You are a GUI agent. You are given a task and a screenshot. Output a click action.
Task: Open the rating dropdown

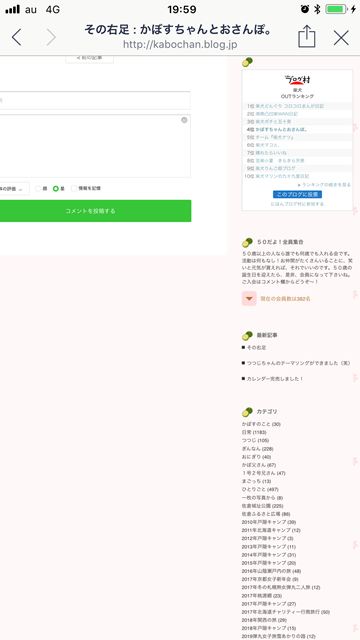[14, 189]
